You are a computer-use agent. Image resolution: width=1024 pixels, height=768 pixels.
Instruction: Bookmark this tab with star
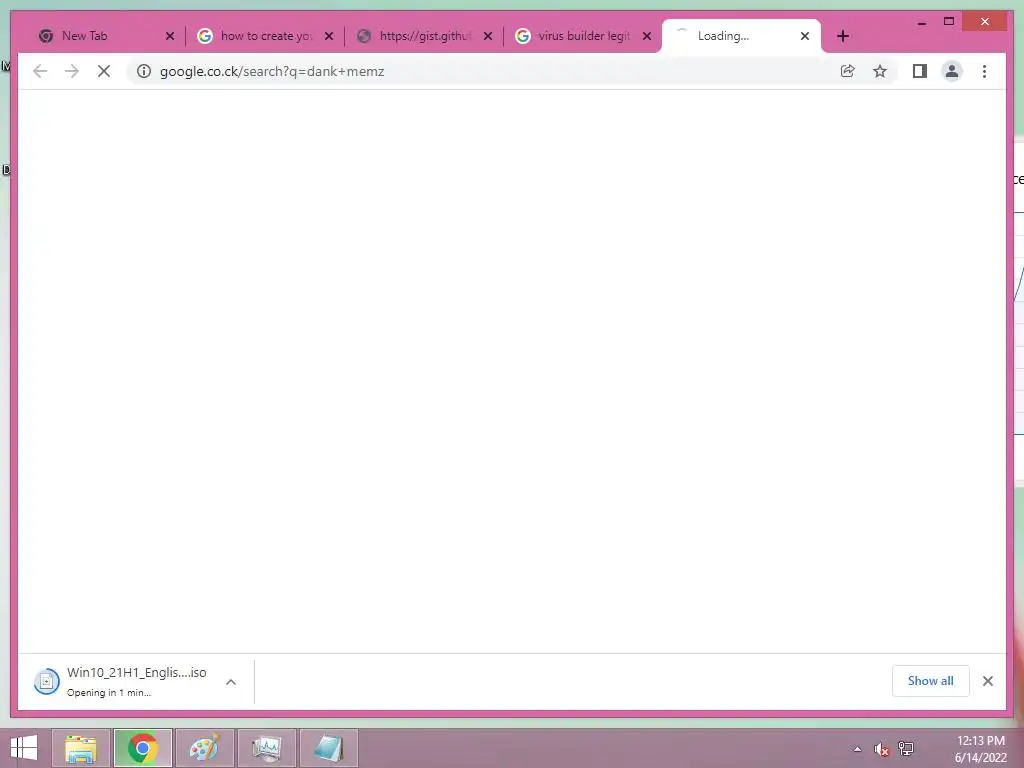click(880, 71)
